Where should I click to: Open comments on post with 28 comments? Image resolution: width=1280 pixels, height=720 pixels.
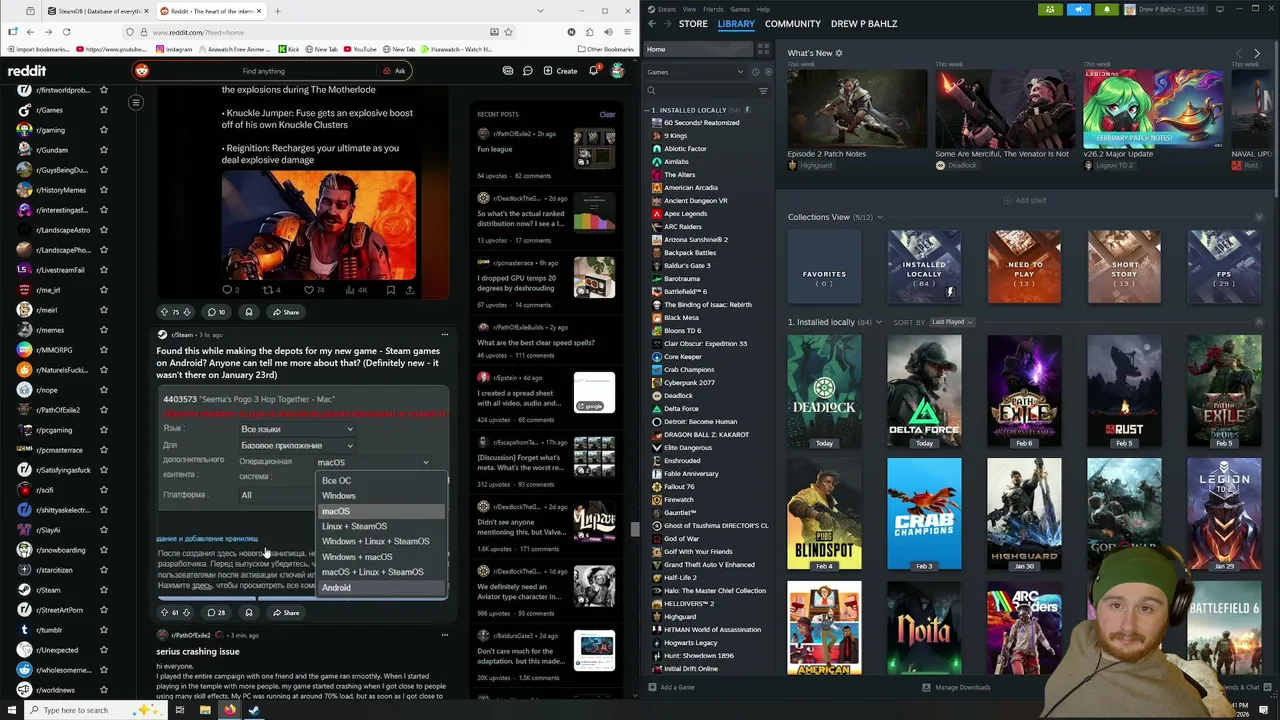click(216, 612)
